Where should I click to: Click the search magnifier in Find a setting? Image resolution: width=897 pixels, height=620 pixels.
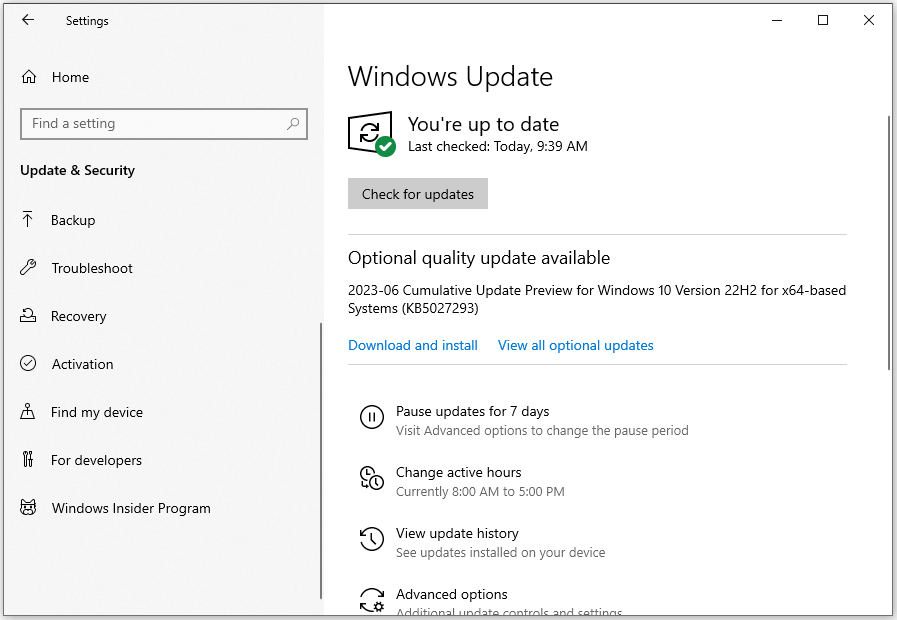tap(293, 124)
